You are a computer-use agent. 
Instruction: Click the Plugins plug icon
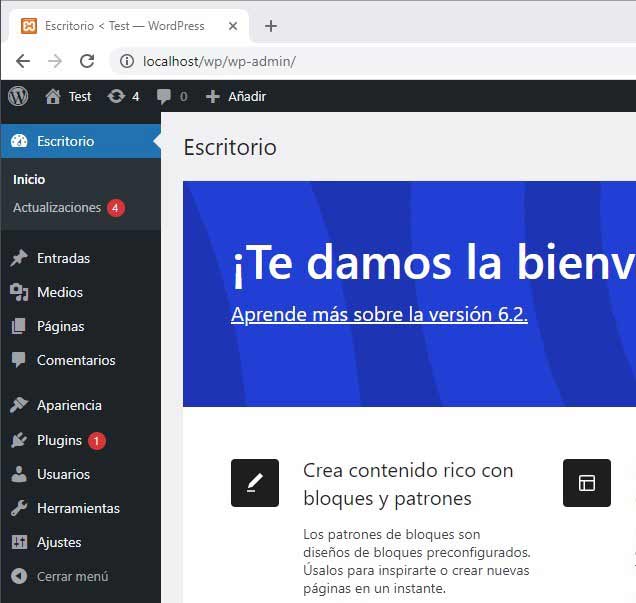pyautogui.click(x=19, y=440)
